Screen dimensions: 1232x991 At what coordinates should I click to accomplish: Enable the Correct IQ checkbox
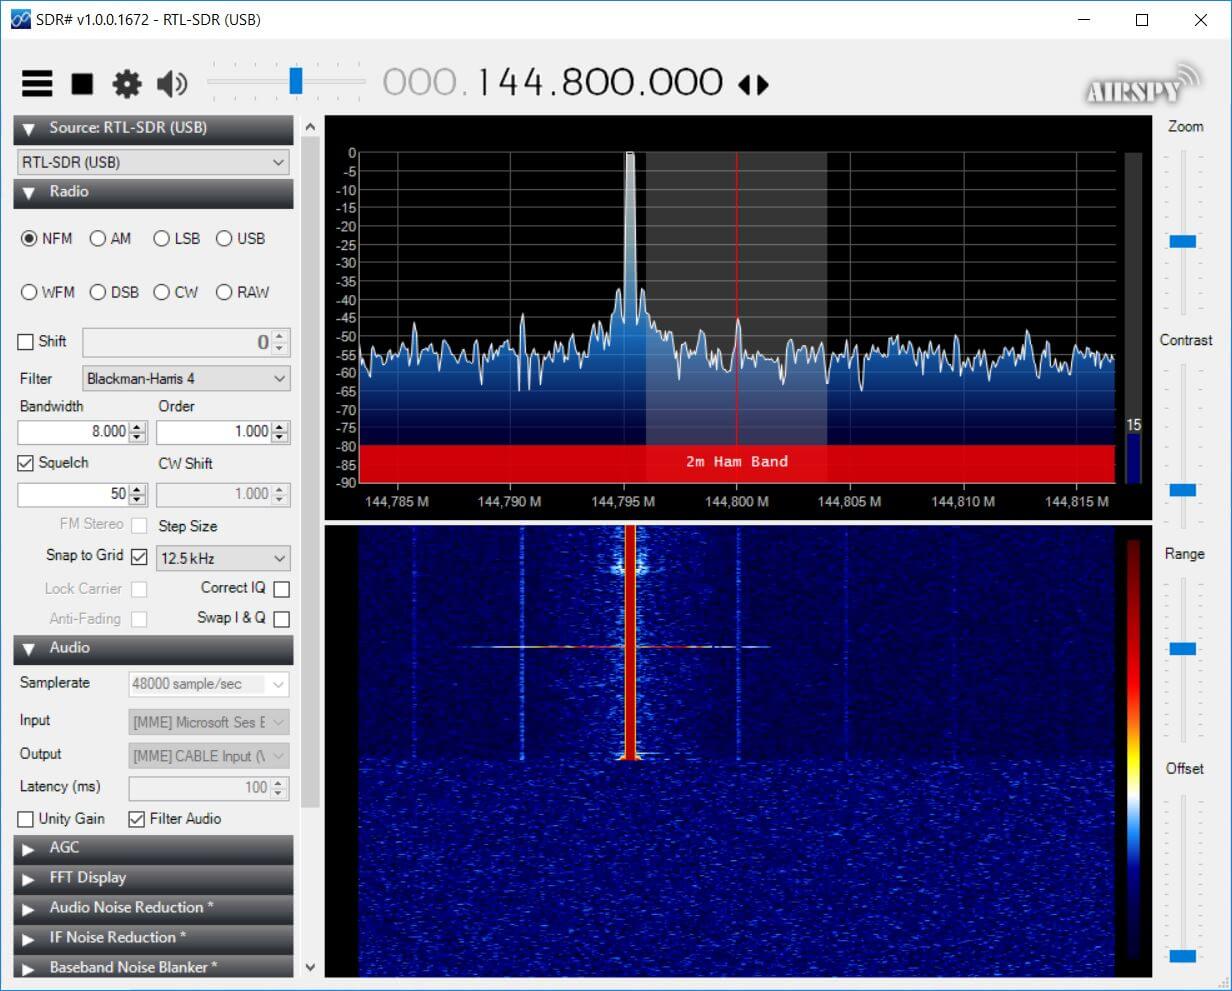click(x=282, y=589)
